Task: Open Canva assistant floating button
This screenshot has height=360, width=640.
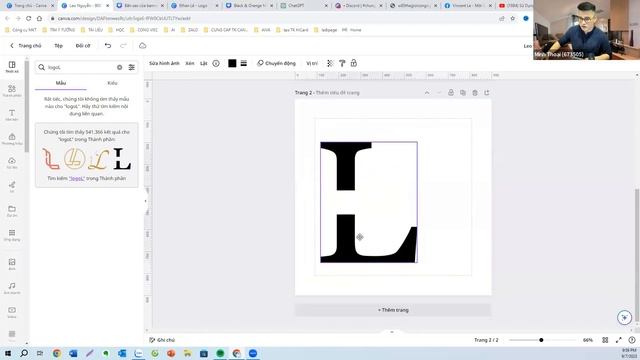Action: tap(624, 317)
